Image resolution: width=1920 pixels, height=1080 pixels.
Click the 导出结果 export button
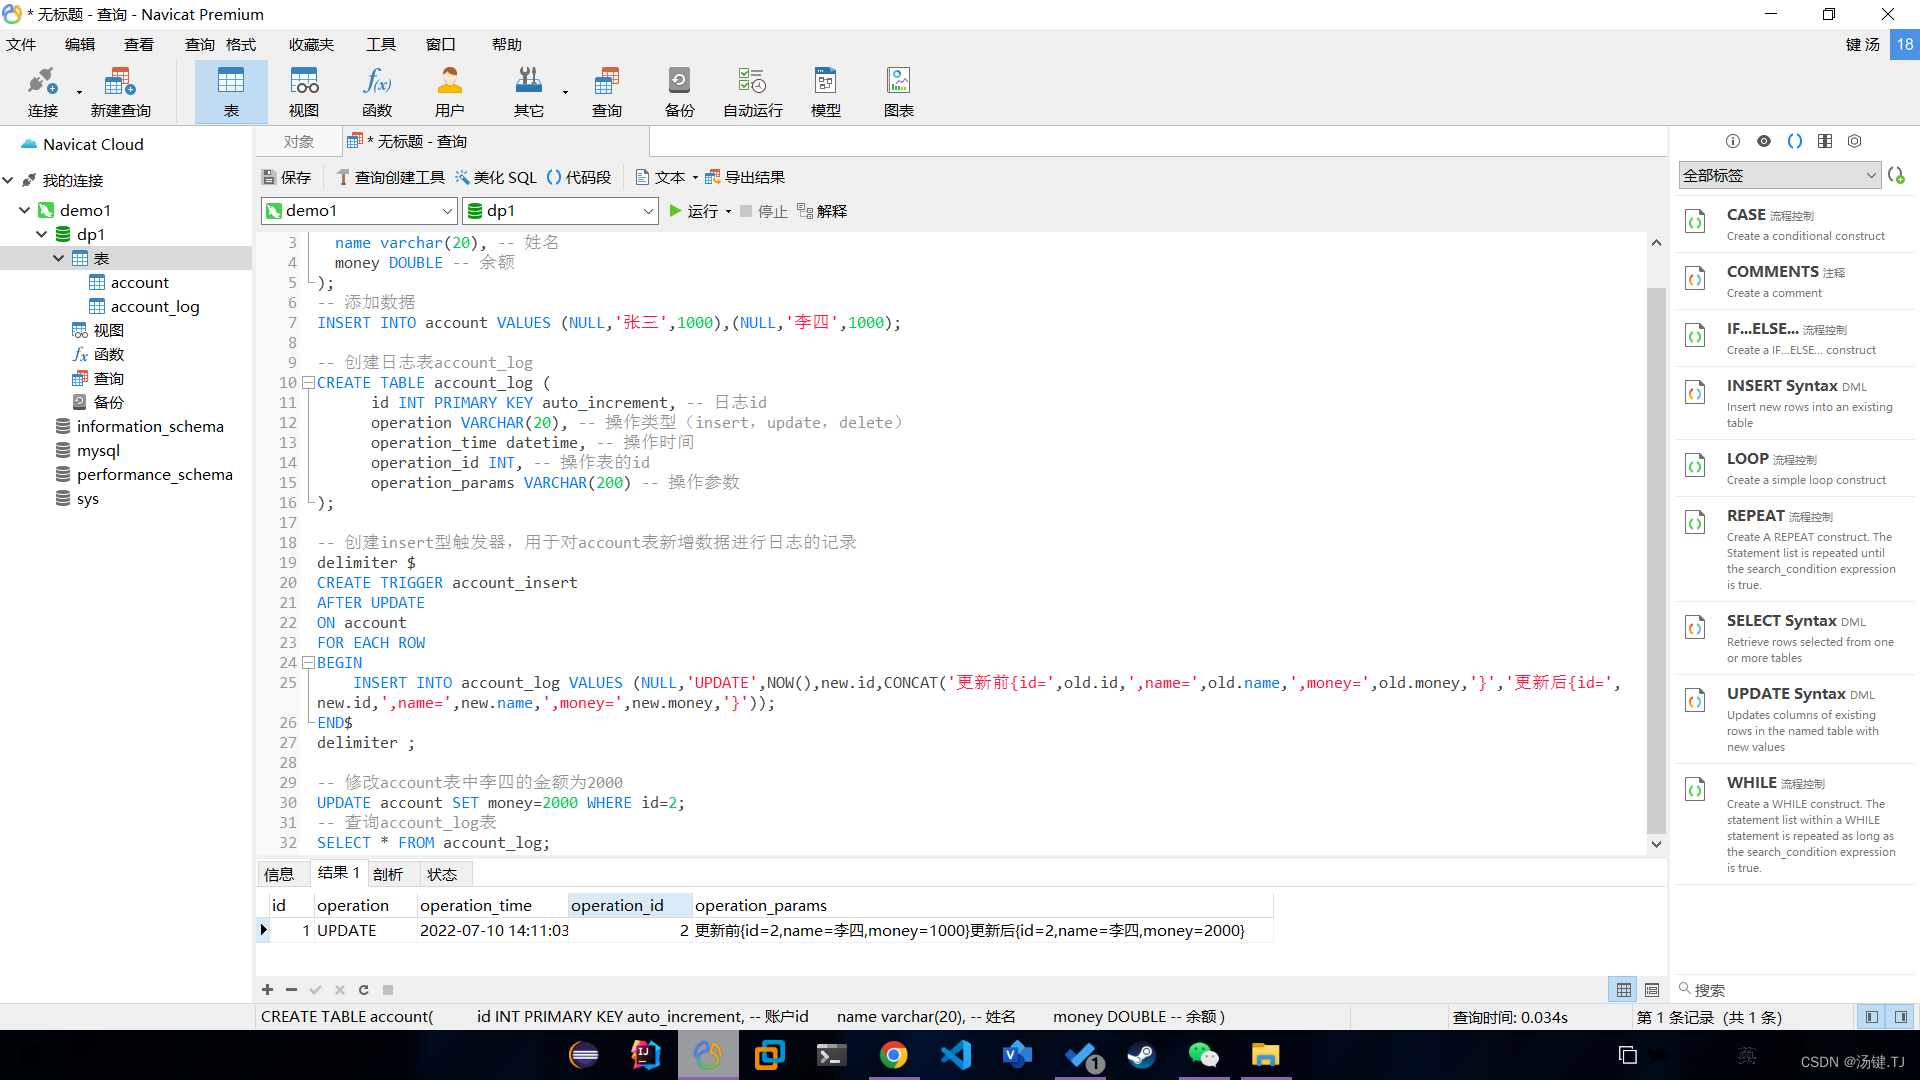(x=745, y=177)
